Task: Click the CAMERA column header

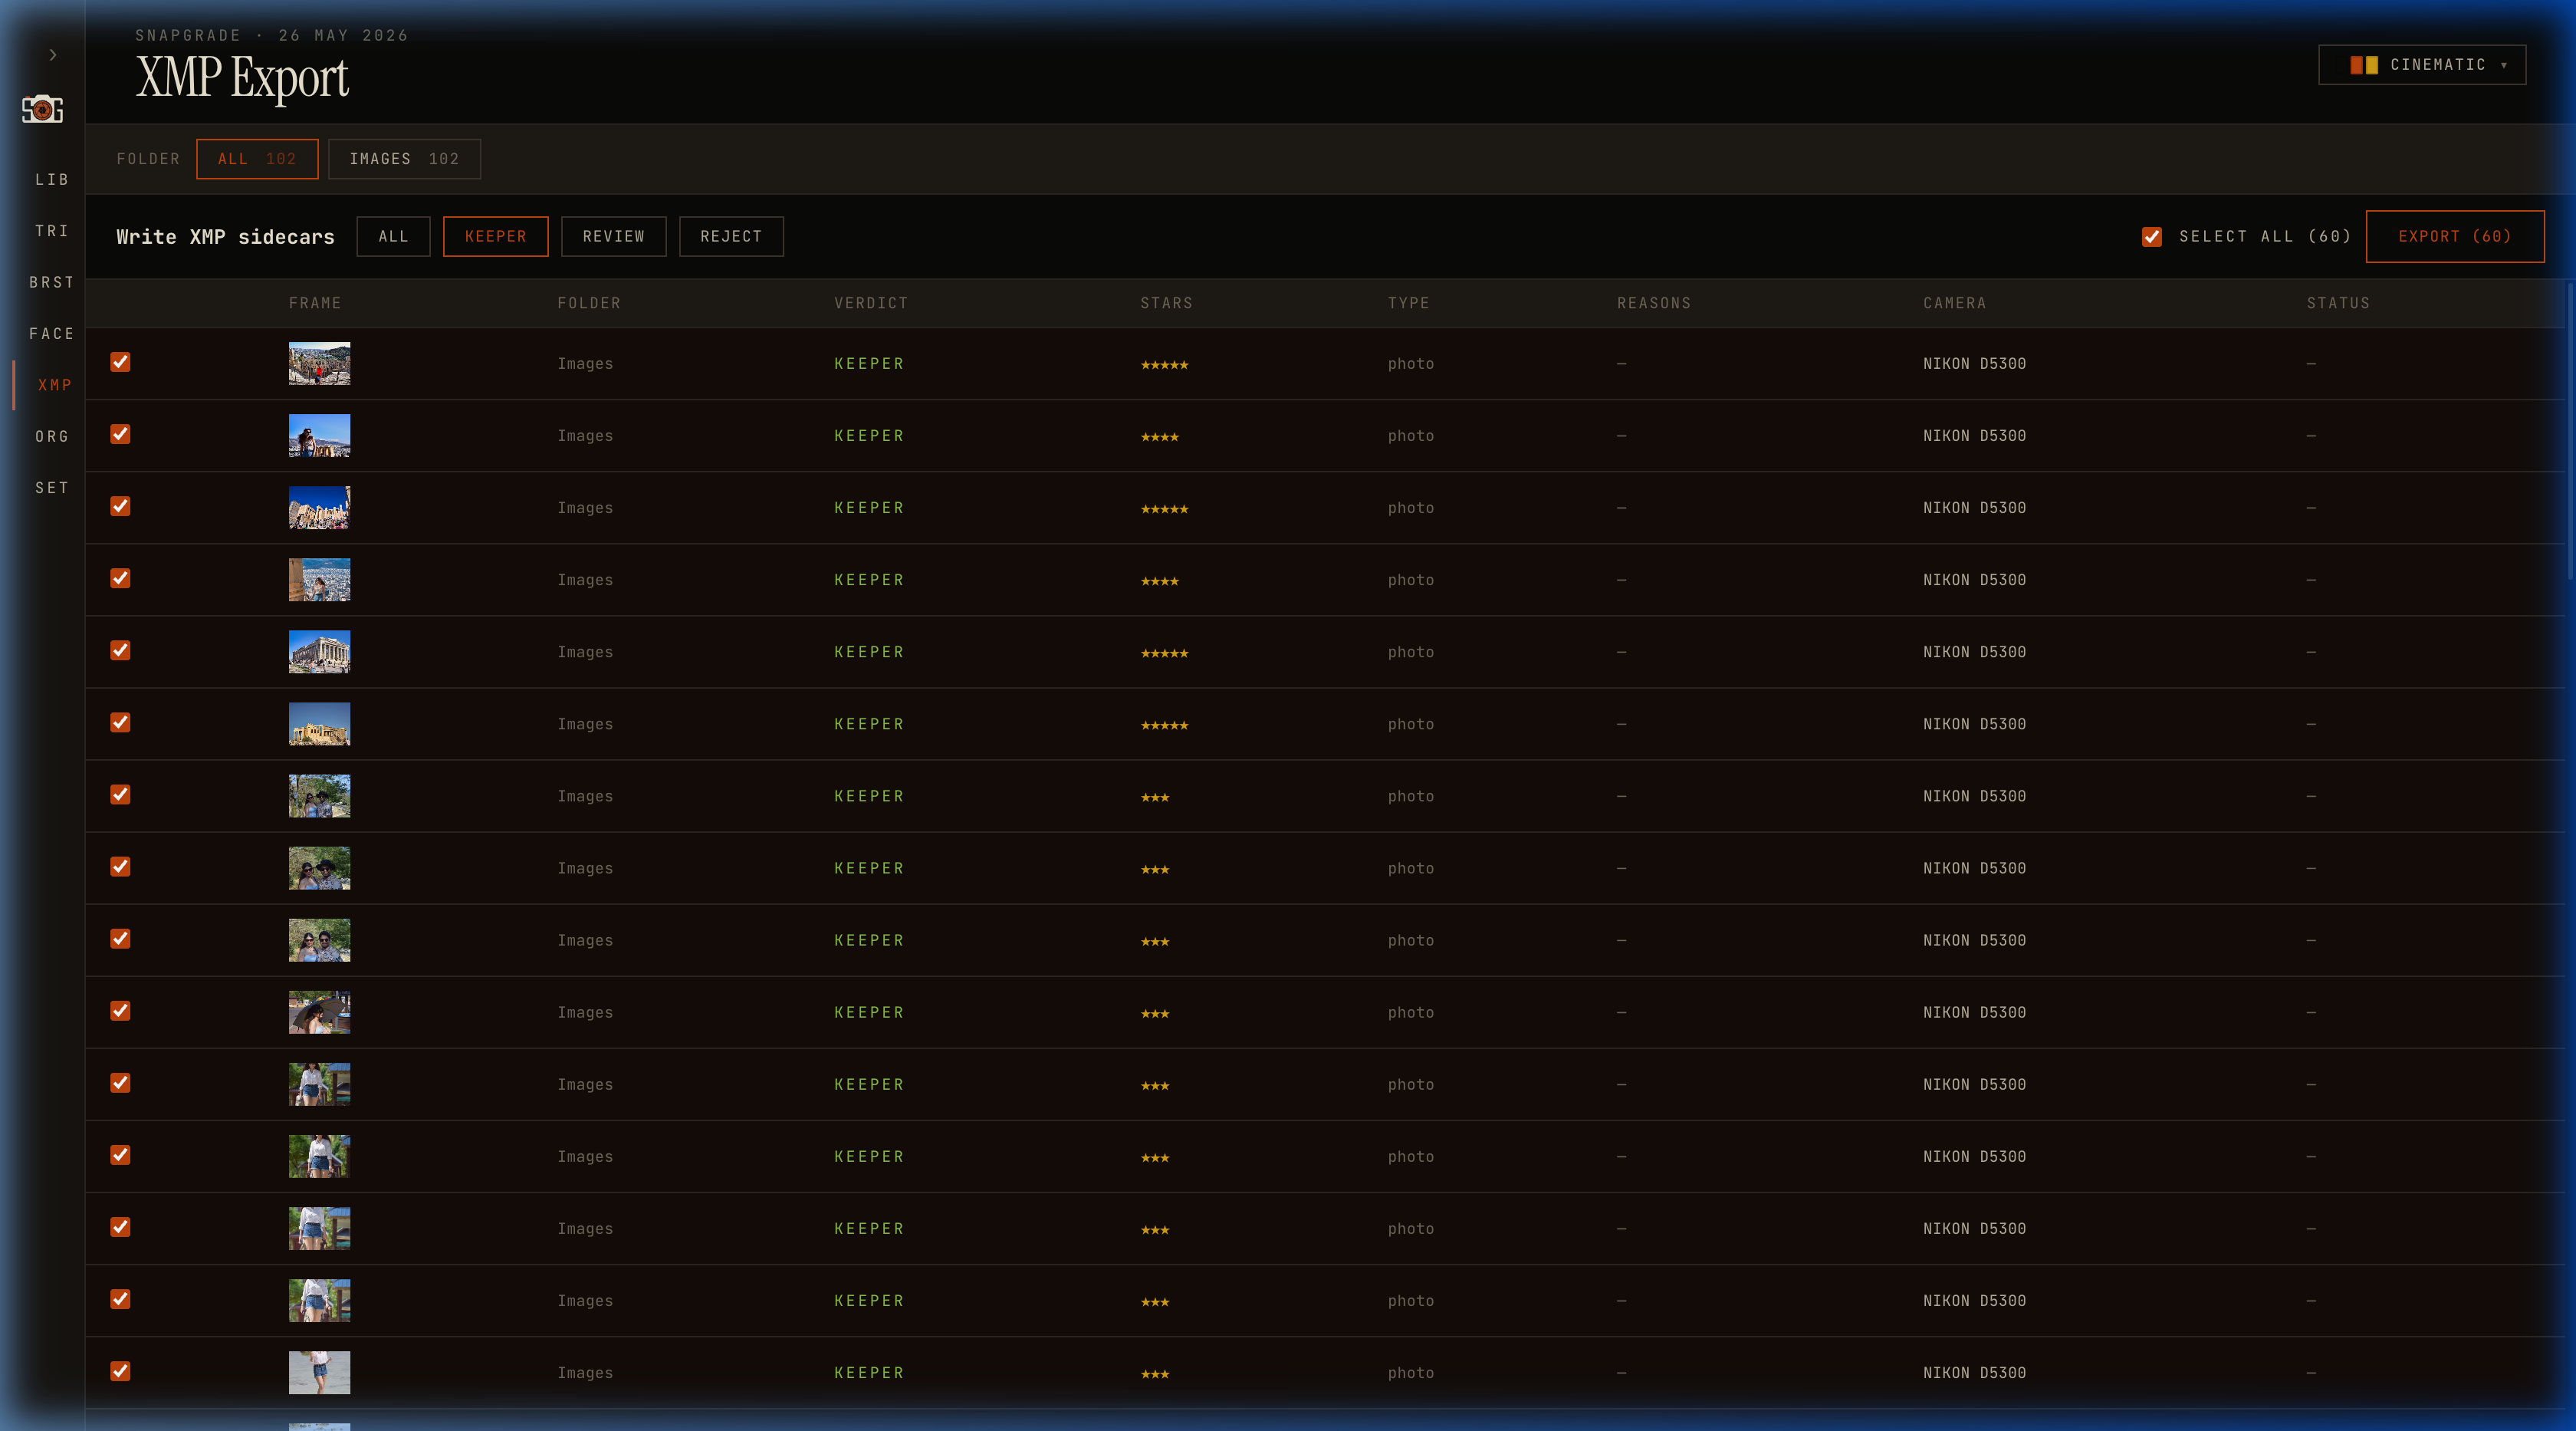Action: 1954,303
